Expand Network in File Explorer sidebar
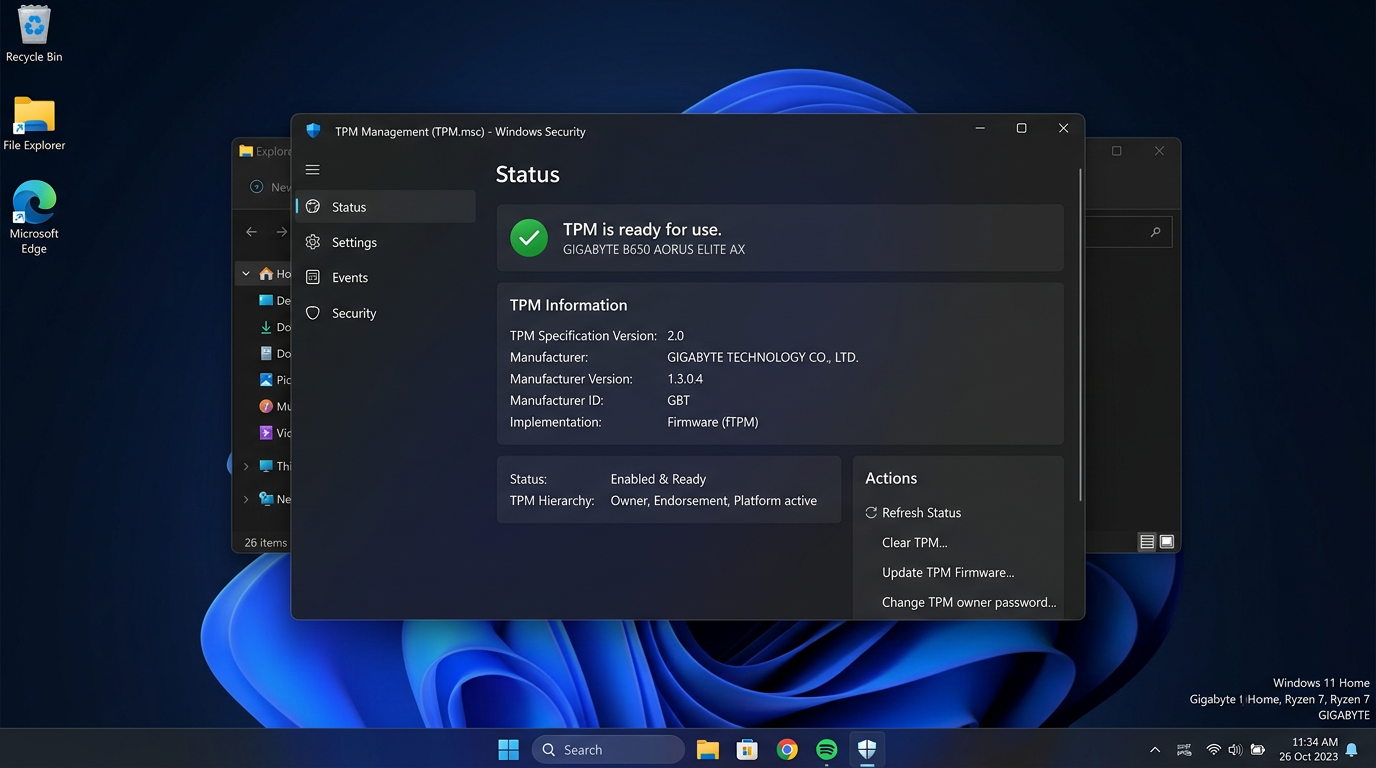This screenshot has height=768, width=1376. 246,498
